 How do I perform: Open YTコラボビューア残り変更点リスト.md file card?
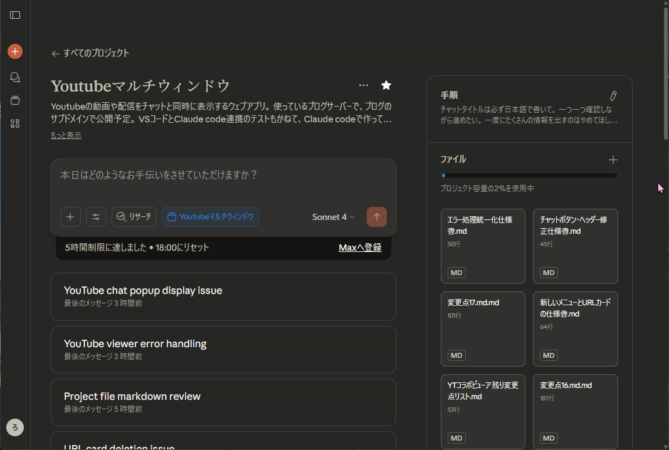(x=483, y=412)
